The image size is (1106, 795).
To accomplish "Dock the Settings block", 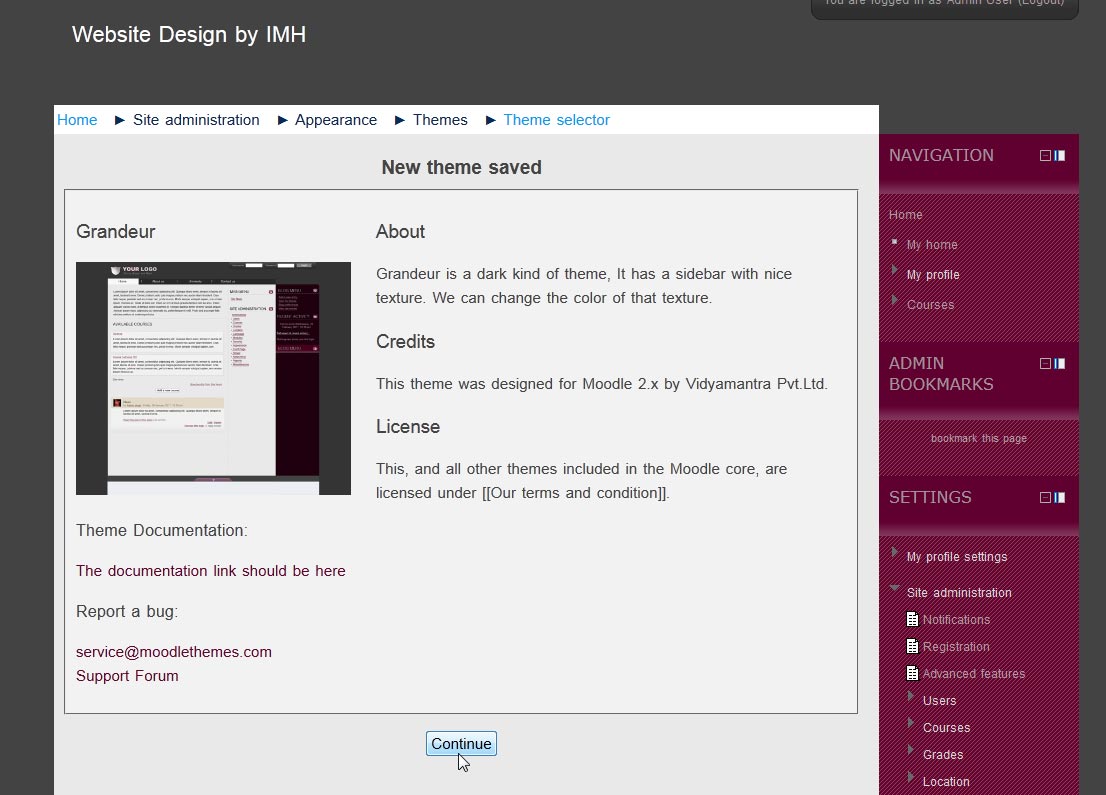I will pos(1060,497).
